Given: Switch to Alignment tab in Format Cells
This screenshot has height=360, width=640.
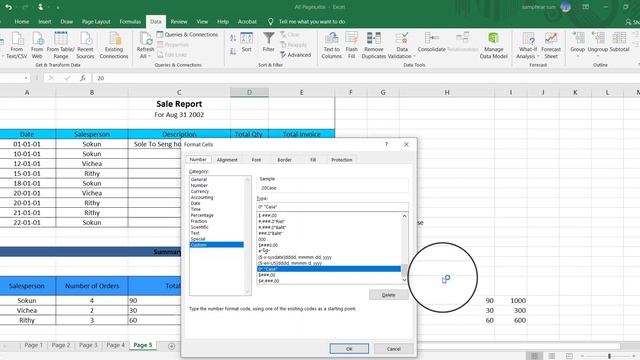Looking at the screenshot, I should pos(227,160).
